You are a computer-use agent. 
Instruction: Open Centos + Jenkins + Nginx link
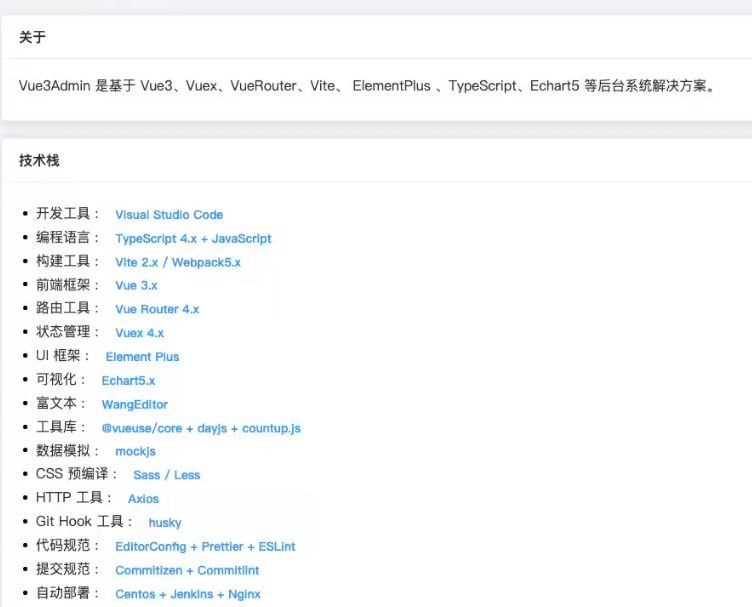[x=188, y=594]
